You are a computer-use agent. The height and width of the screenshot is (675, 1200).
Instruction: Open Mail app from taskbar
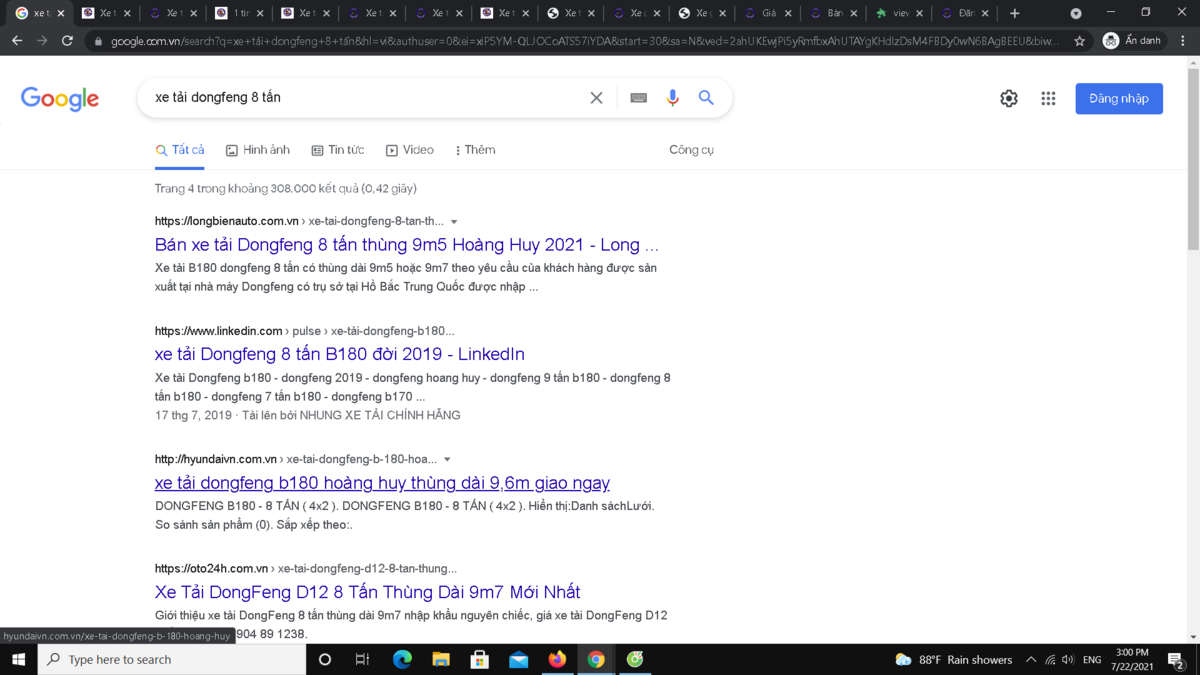coord(518,659)
